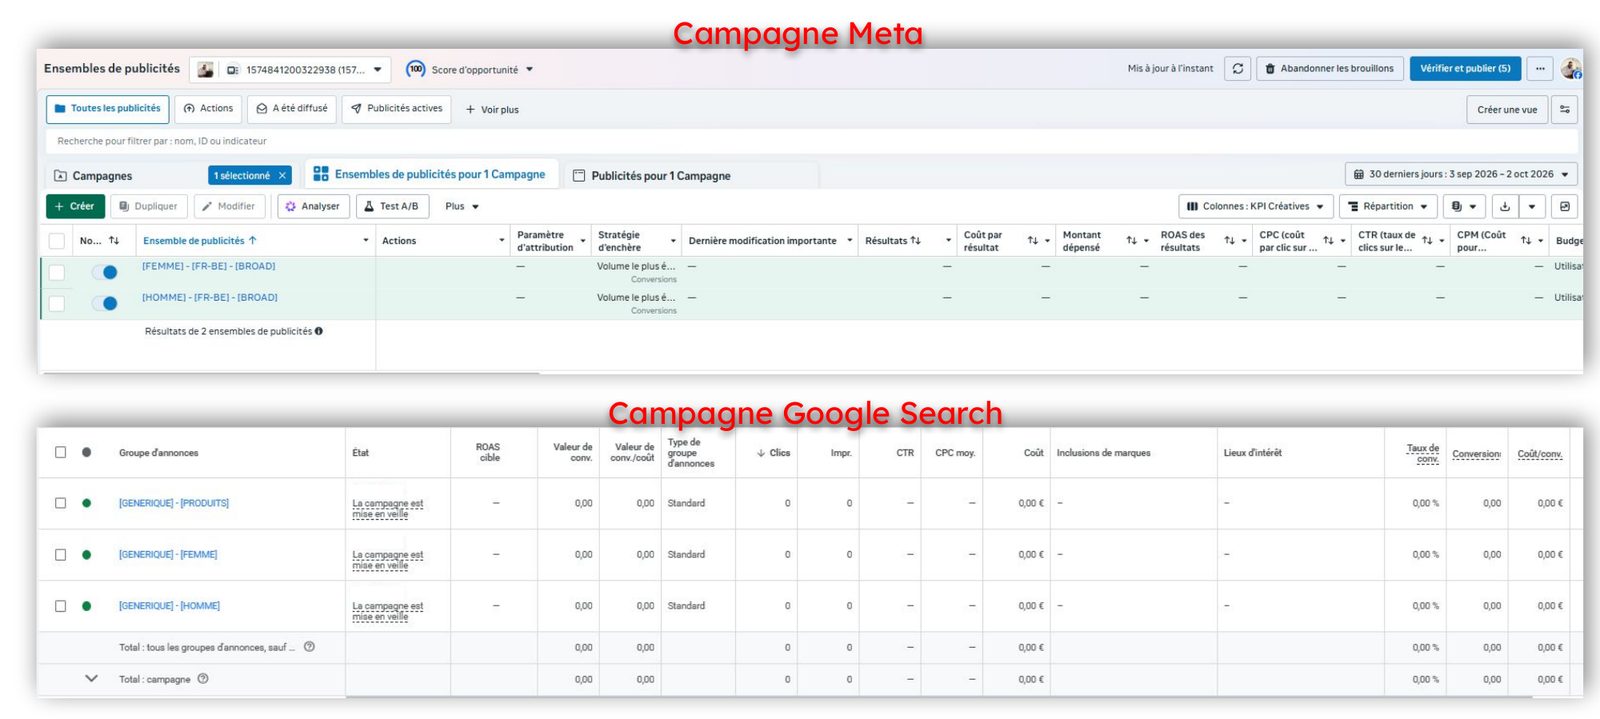
Task: Toggle off the [HOMME] - [FR-BE] - [BROAD] ad set
Action: (x=104, y=303)
